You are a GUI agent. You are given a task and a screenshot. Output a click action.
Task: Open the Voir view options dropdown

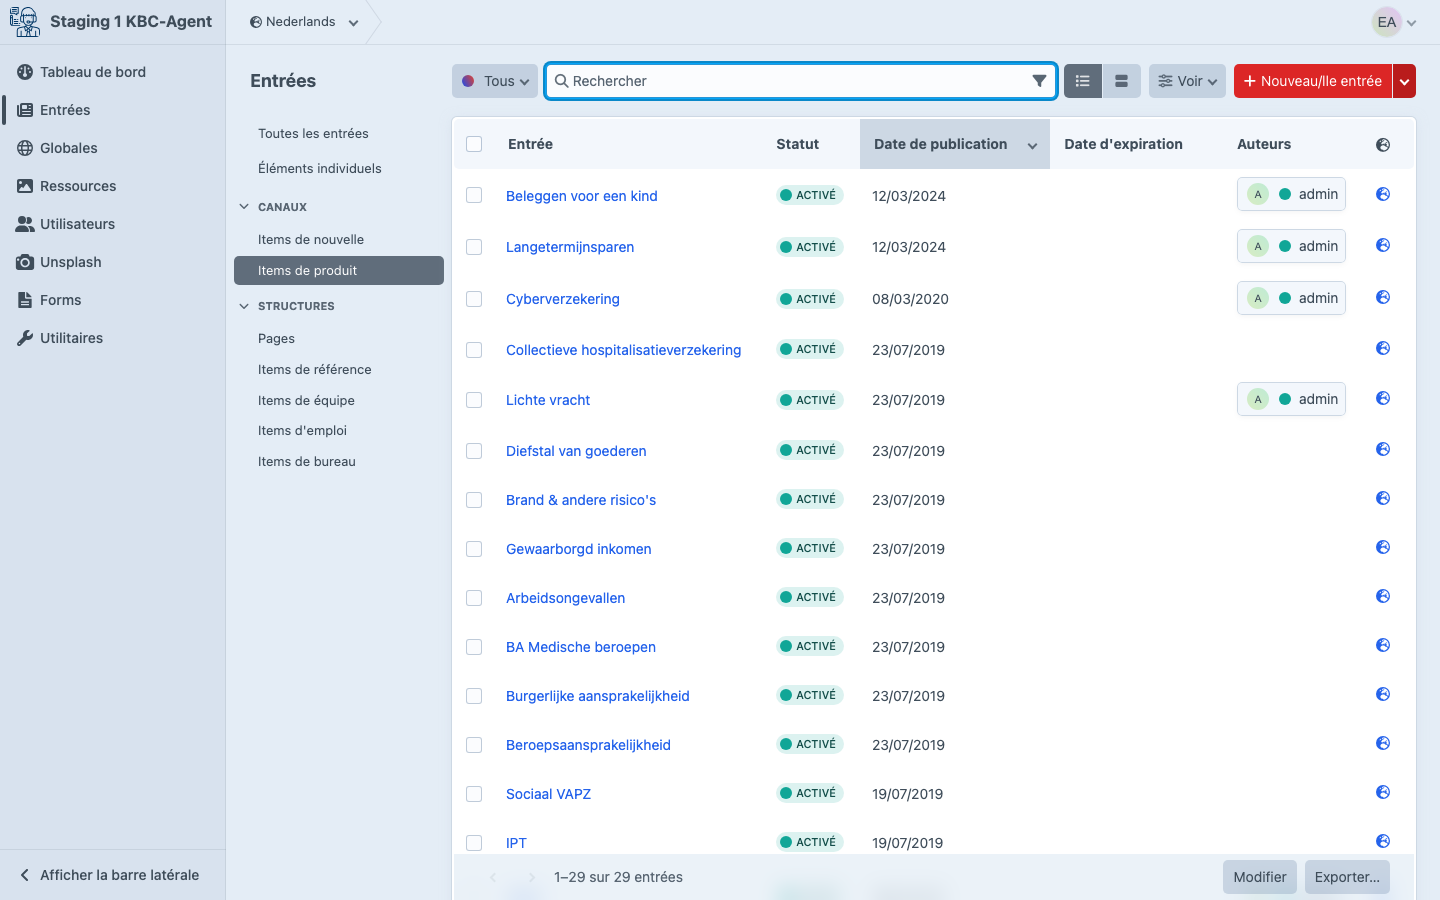pos(1187,81)
